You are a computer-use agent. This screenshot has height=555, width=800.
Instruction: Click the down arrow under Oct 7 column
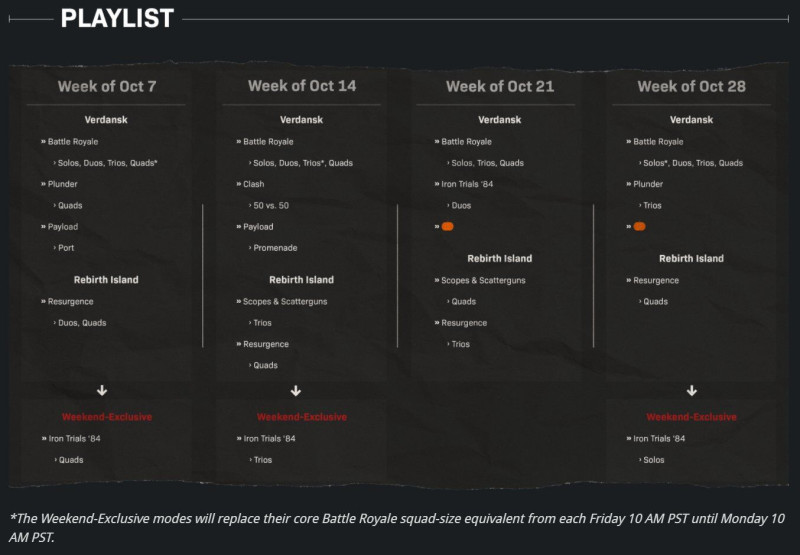[102, 391]
